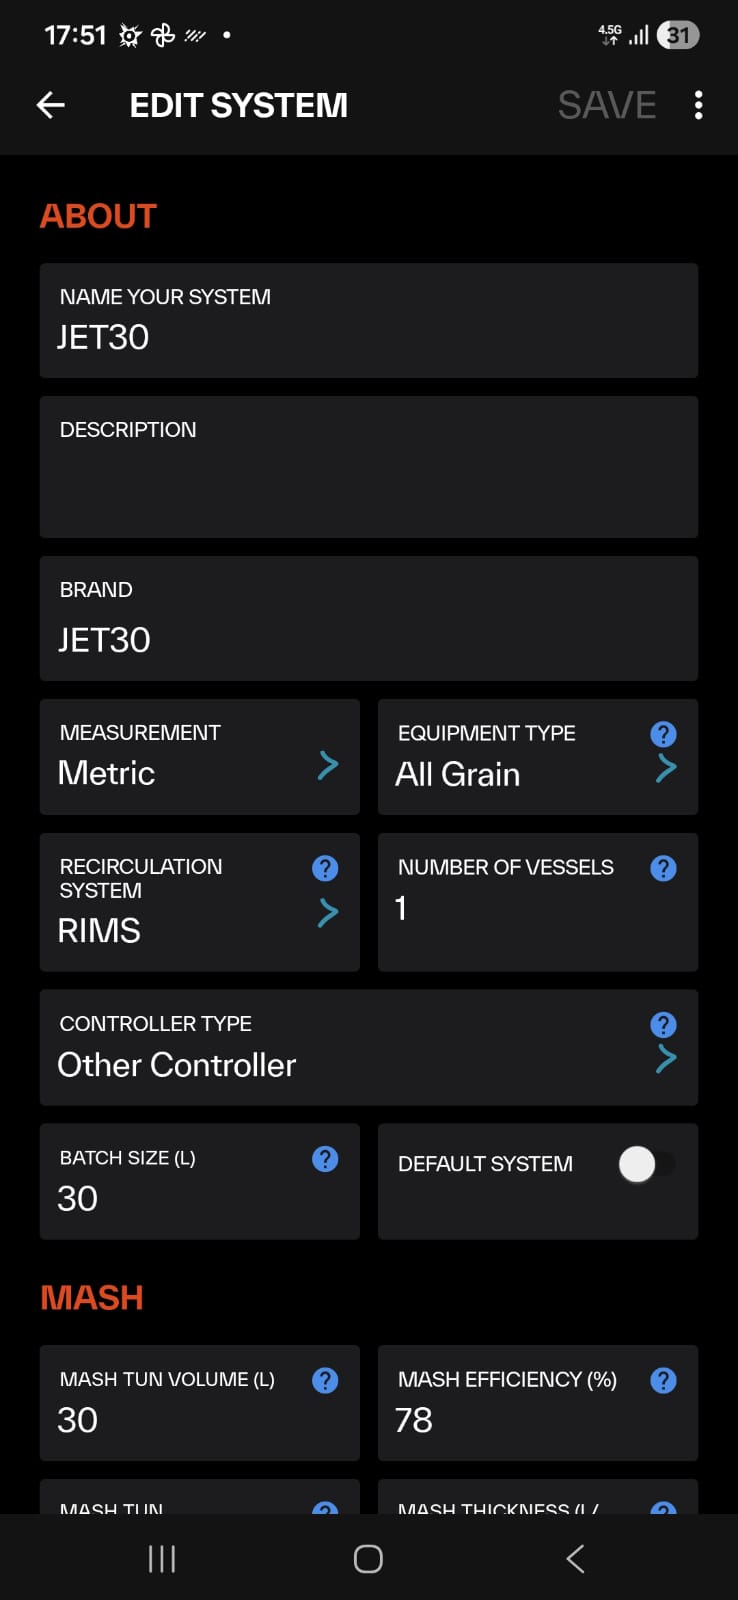Go back using the top-left arrow

(x=50, y=105)
